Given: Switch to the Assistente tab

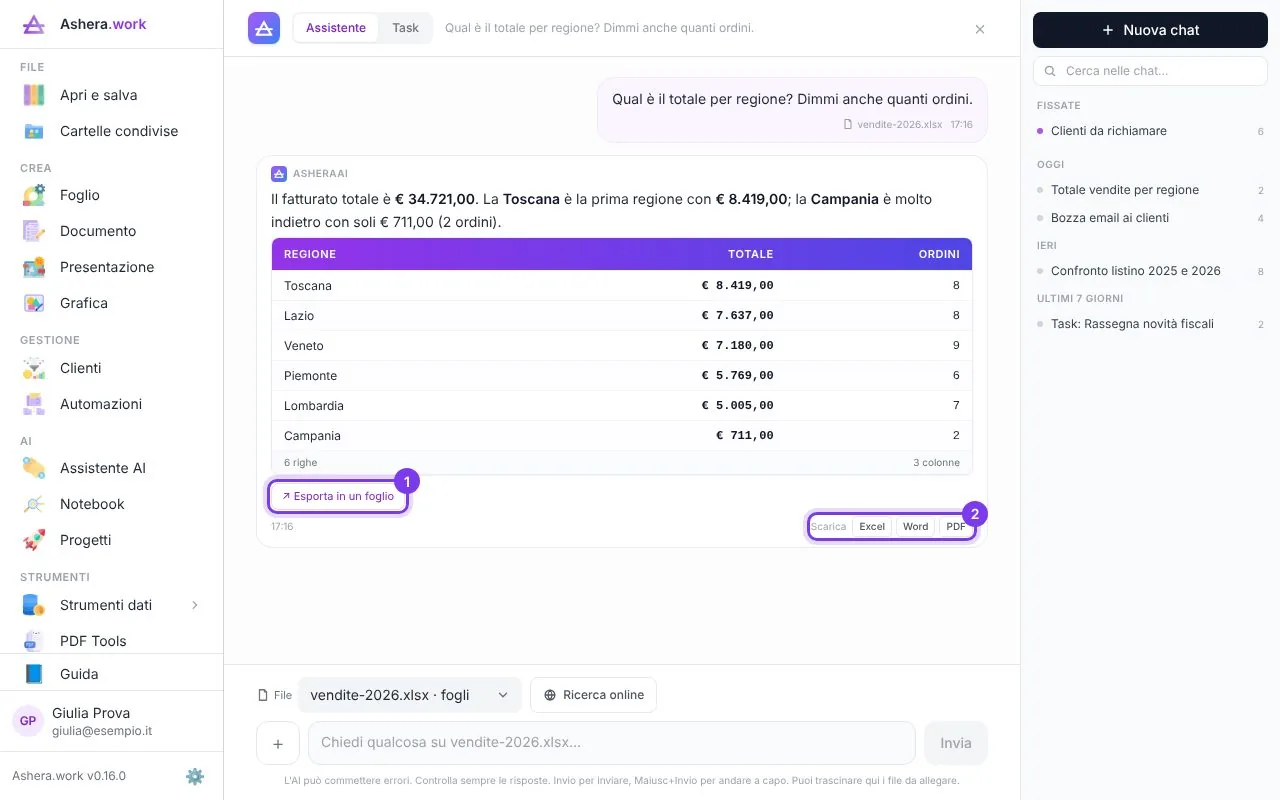Looking at the screenshot, I should click(x=336, y=28).
